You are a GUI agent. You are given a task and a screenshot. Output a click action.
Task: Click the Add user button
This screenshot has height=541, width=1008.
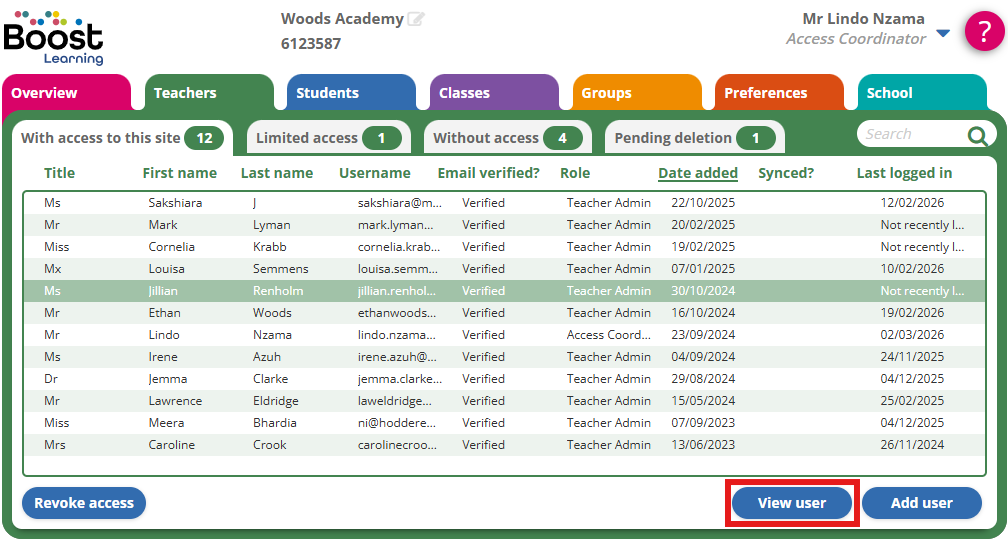coord(921,503)
